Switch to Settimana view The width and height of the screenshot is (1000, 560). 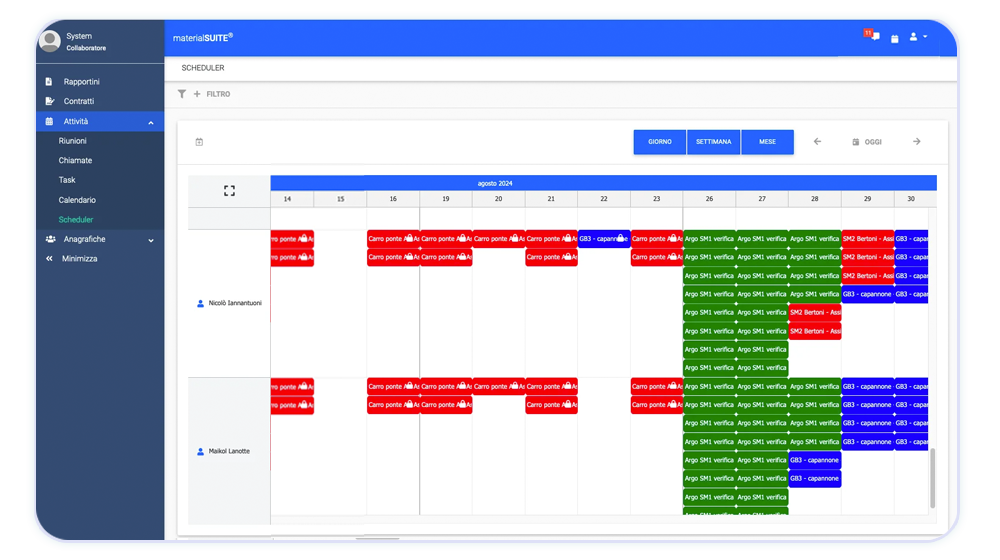pyautogui.click(x=714, y=142)
